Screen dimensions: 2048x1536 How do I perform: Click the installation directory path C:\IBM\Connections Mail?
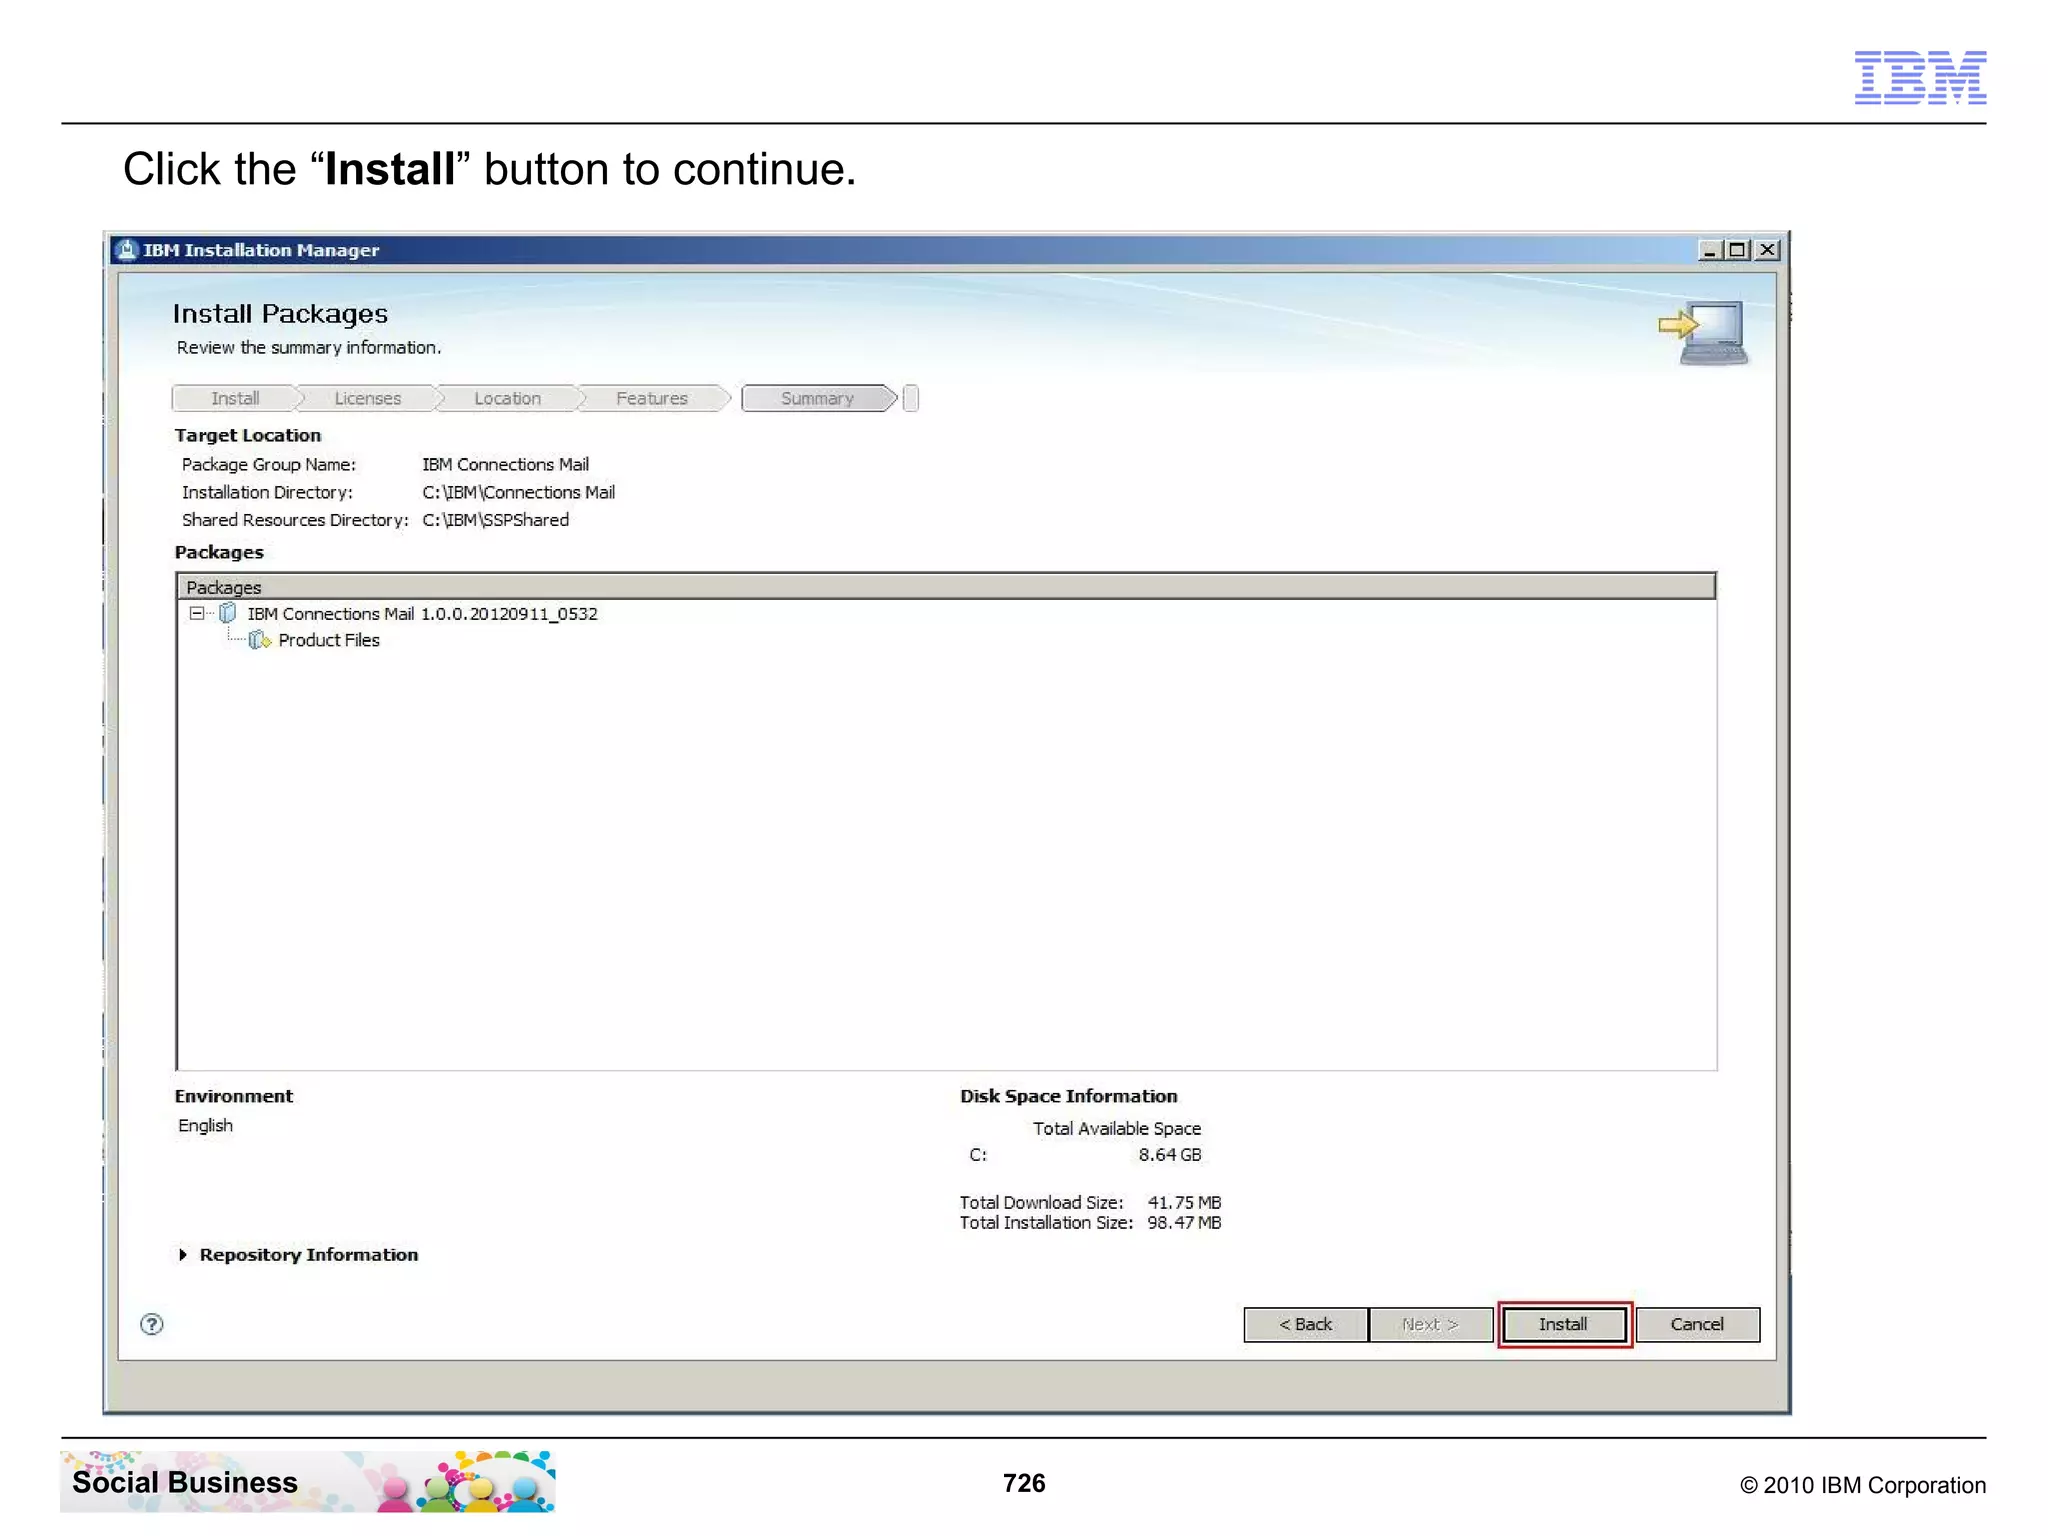[518, 492]
